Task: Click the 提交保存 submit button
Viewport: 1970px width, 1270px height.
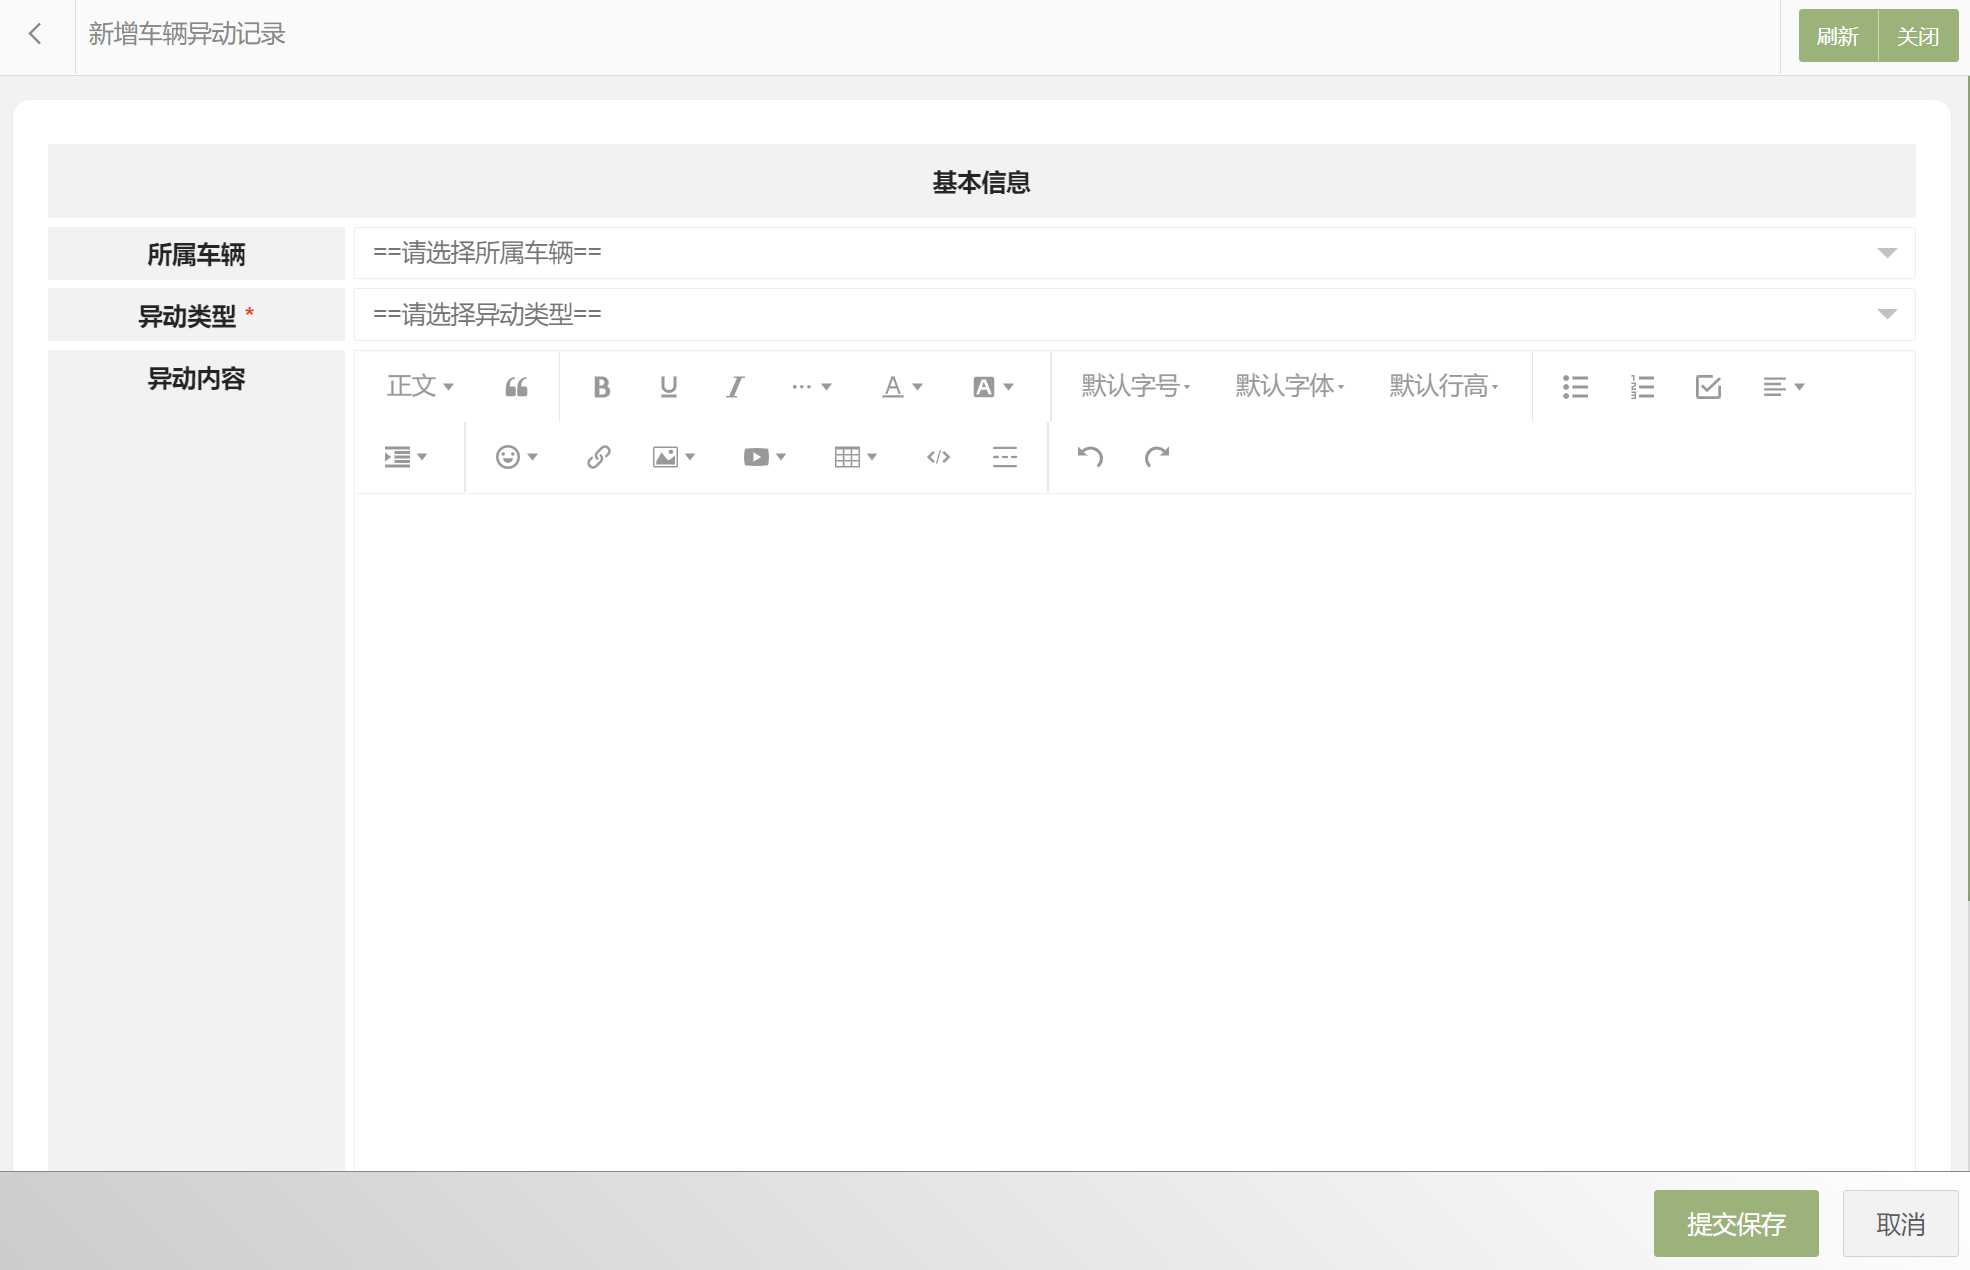Action: pos(1735,1223)
